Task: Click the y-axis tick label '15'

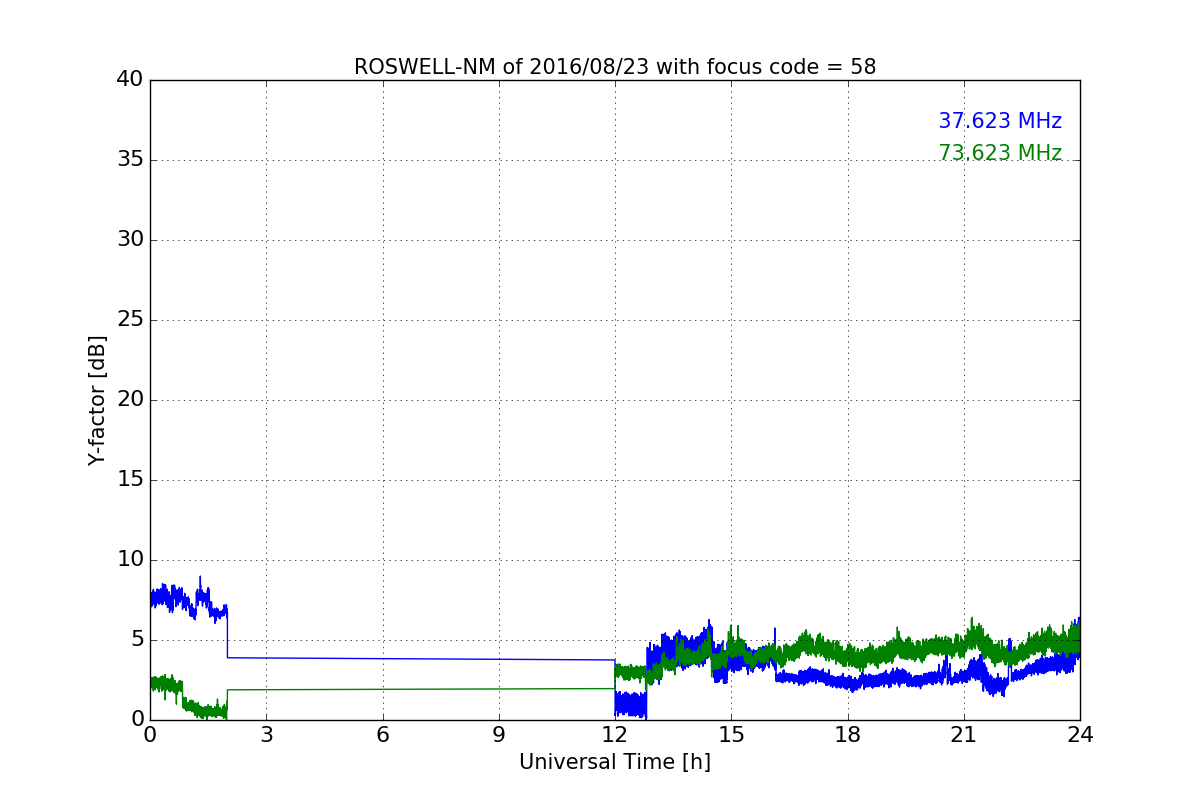Action: click(x=130, y=480)
